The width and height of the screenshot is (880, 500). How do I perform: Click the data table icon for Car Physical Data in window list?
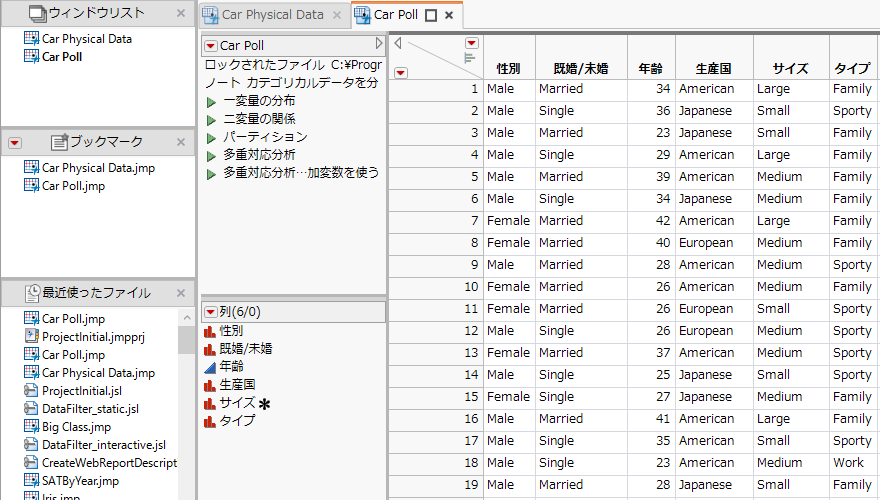click(x=32, y=39)
